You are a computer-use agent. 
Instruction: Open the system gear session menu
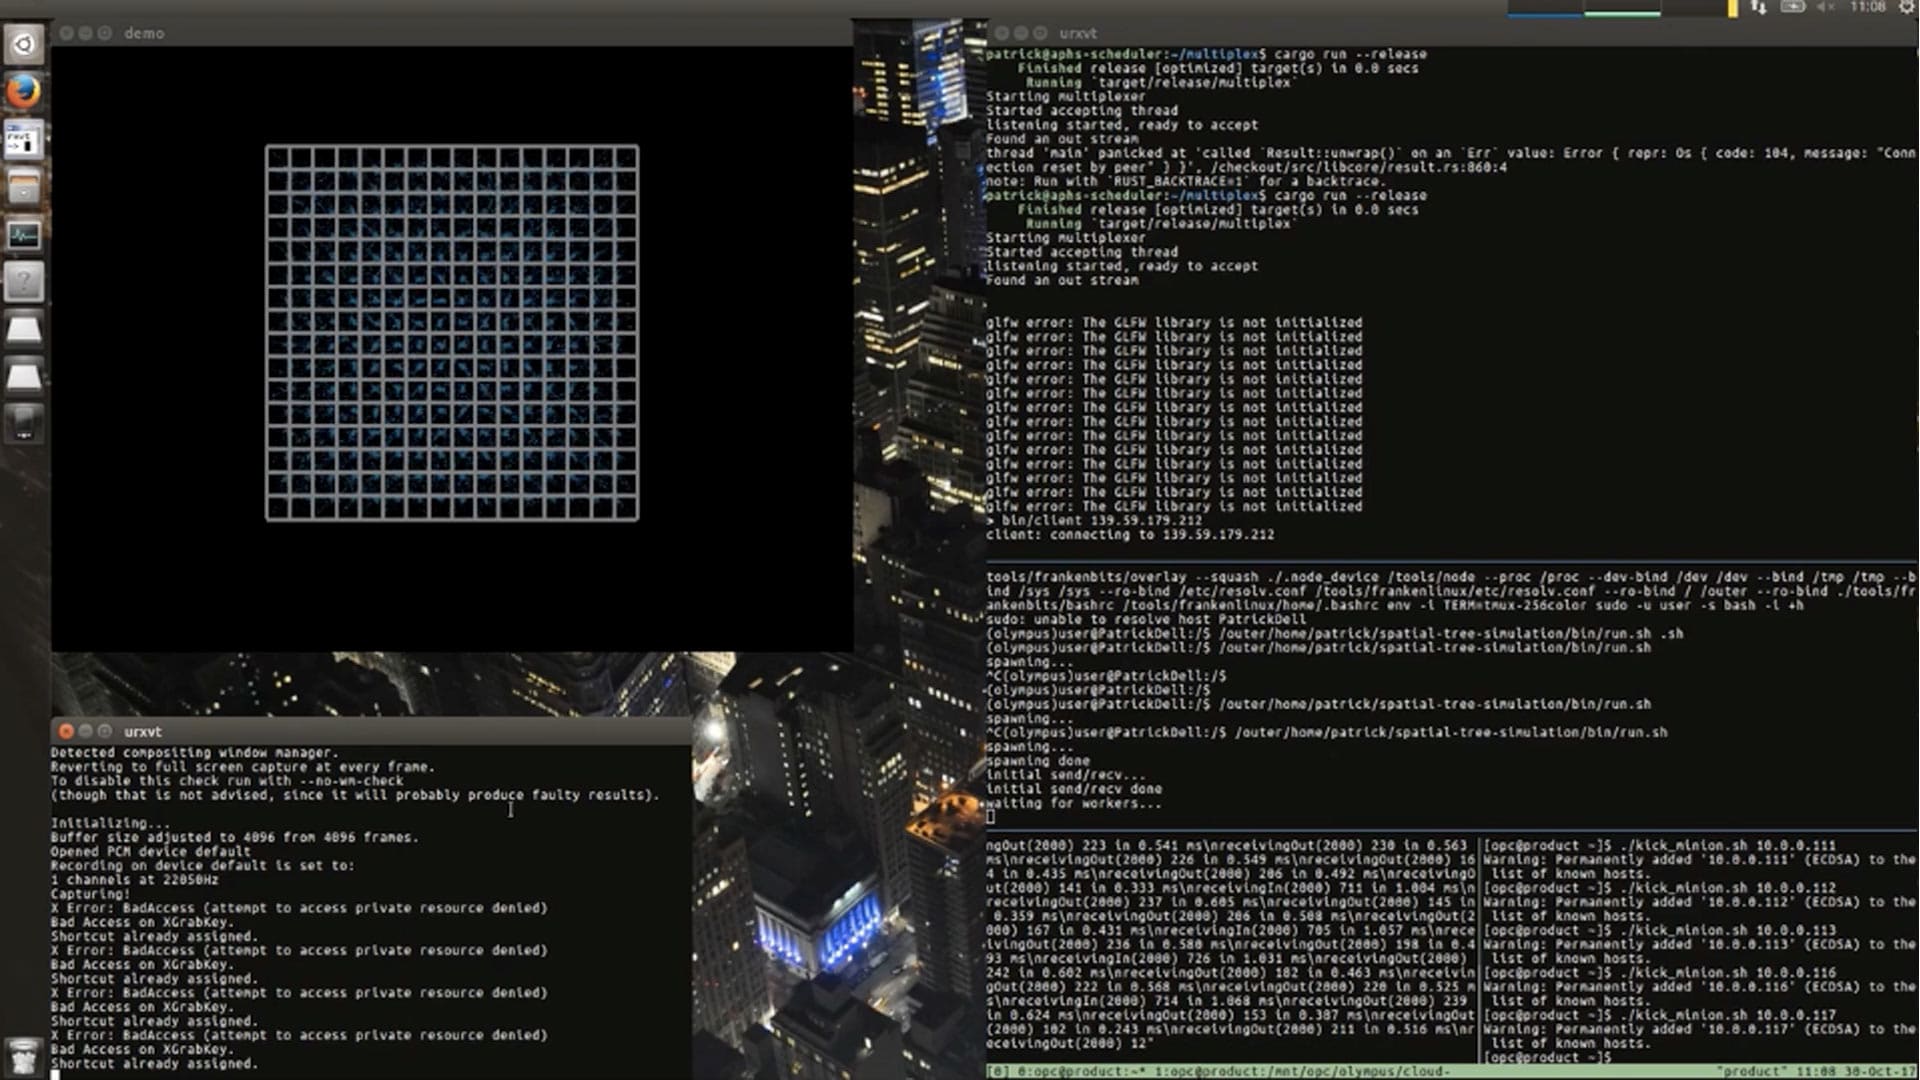click(x=1906, y=7)
